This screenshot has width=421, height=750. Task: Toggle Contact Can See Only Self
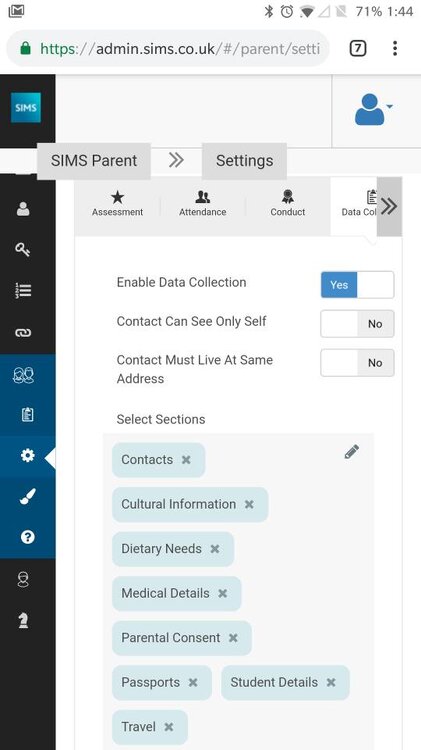point(357,324)
